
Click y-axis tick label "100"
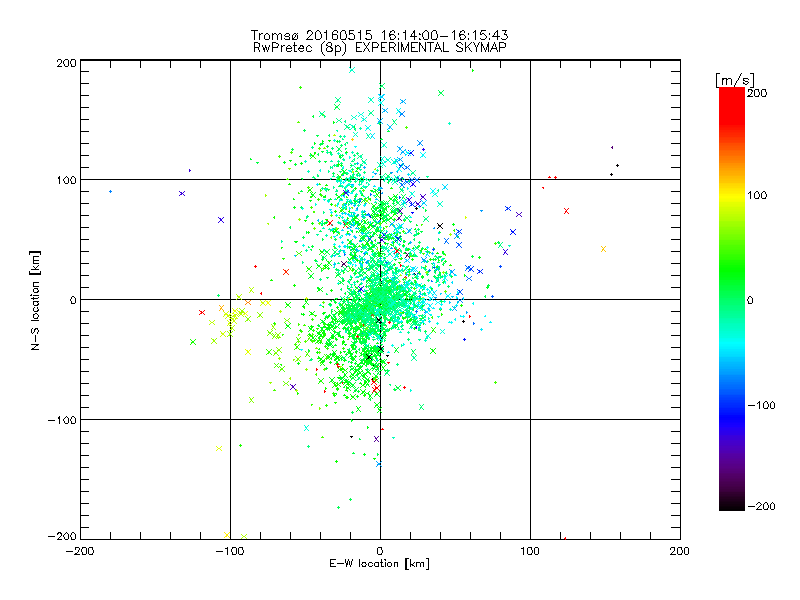click(66, 180)
